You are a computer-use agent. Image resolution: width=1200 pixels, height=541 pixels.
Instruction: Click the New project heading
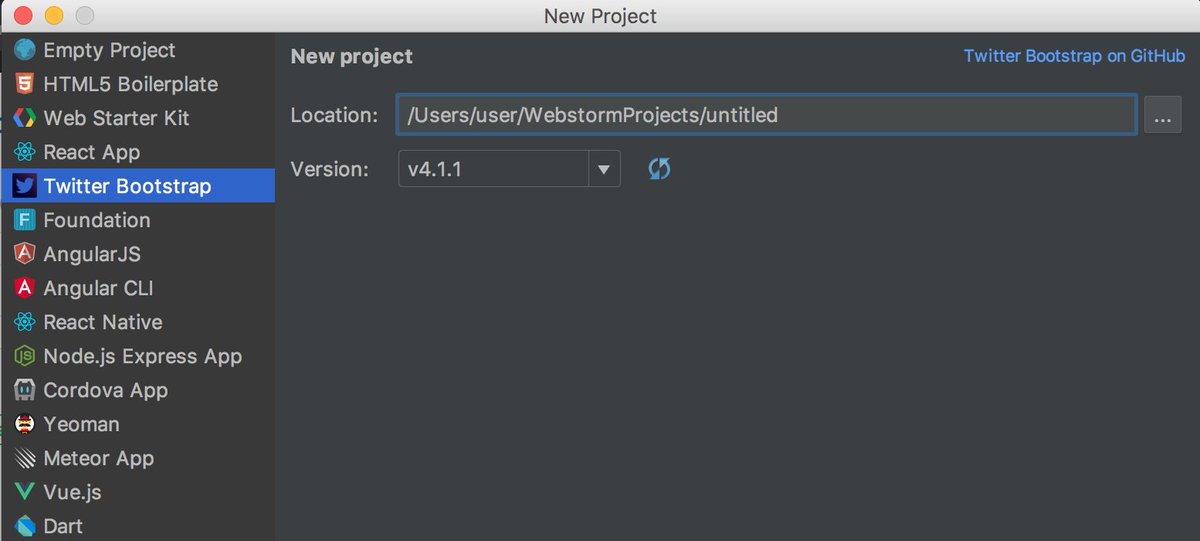pos(352,57)
